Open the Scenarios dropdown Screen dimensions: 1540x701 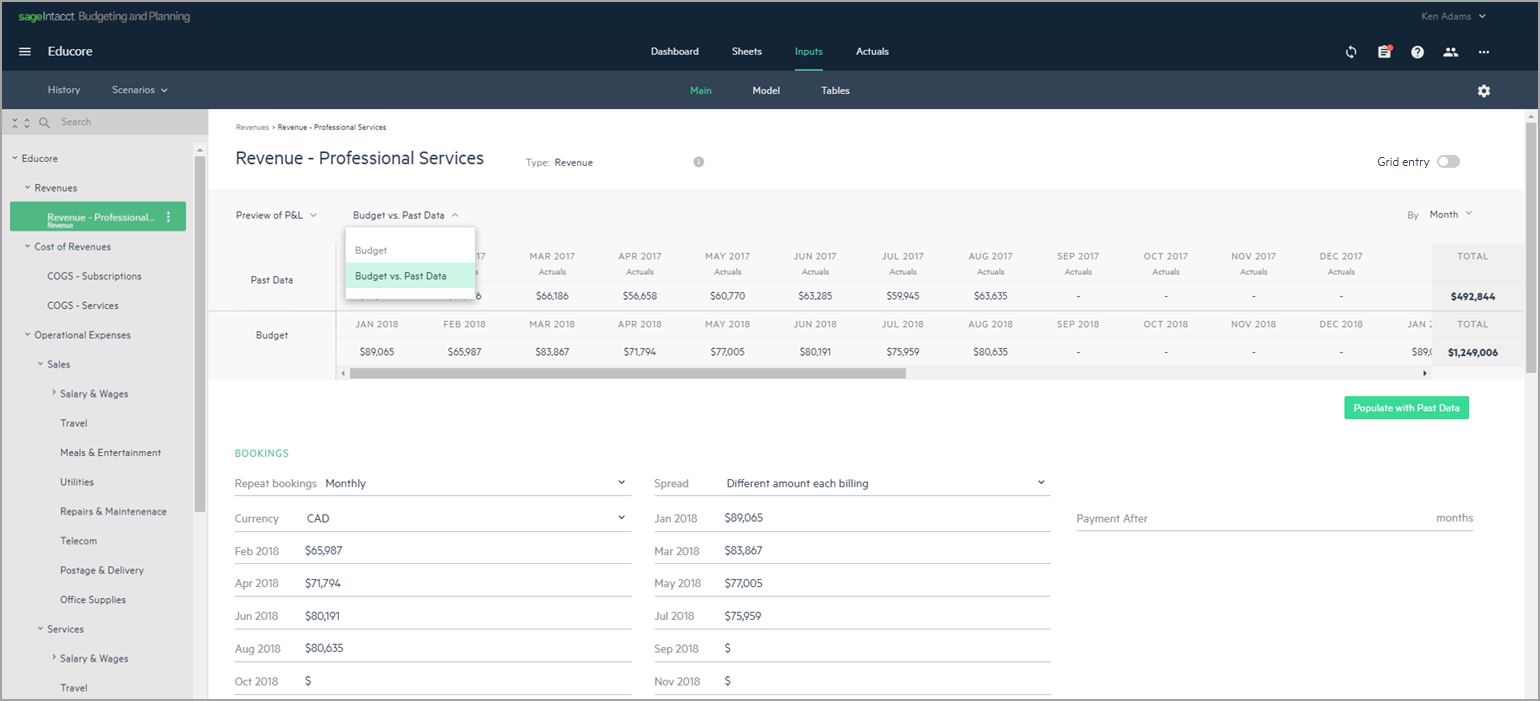pyautogui.click(x=140, y=90)
